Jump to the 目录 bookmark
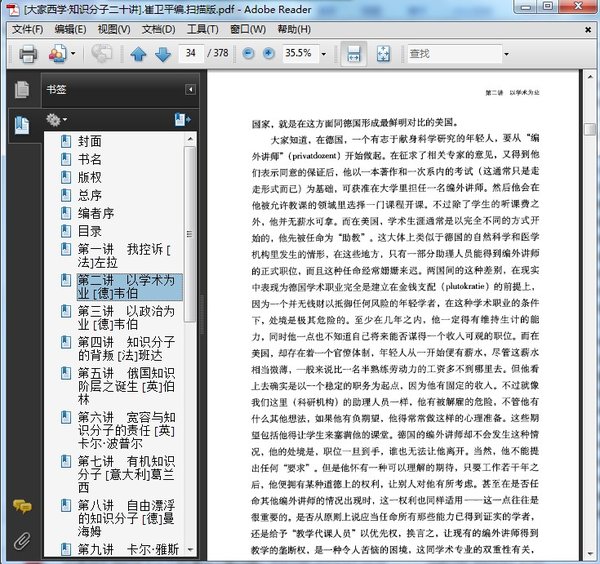This screenshot has width=600, height=564. pyautogui.click(x=90, y=231)
